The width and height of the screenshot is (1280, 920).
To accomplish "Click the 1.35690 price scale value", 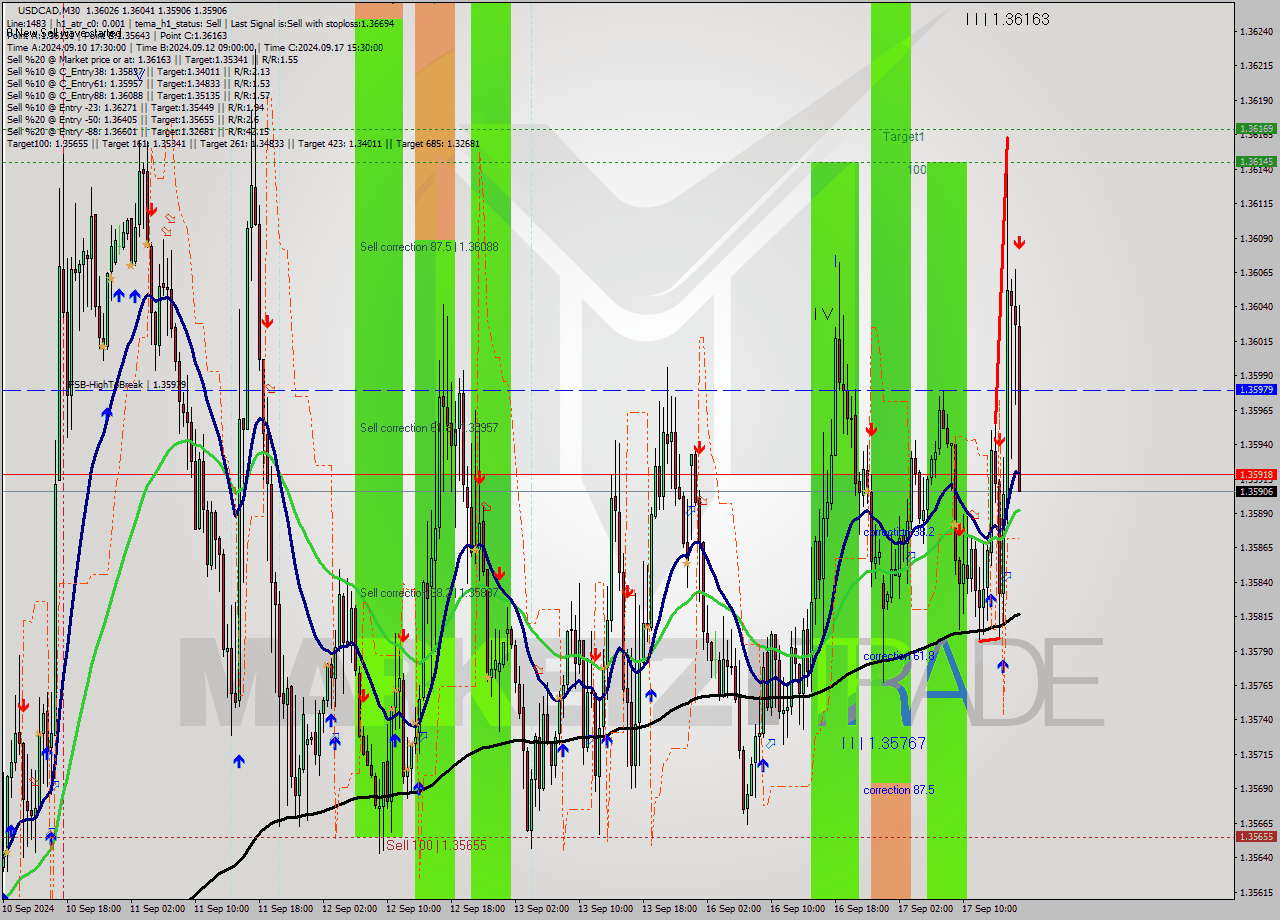I will (x=1255, y=789).
